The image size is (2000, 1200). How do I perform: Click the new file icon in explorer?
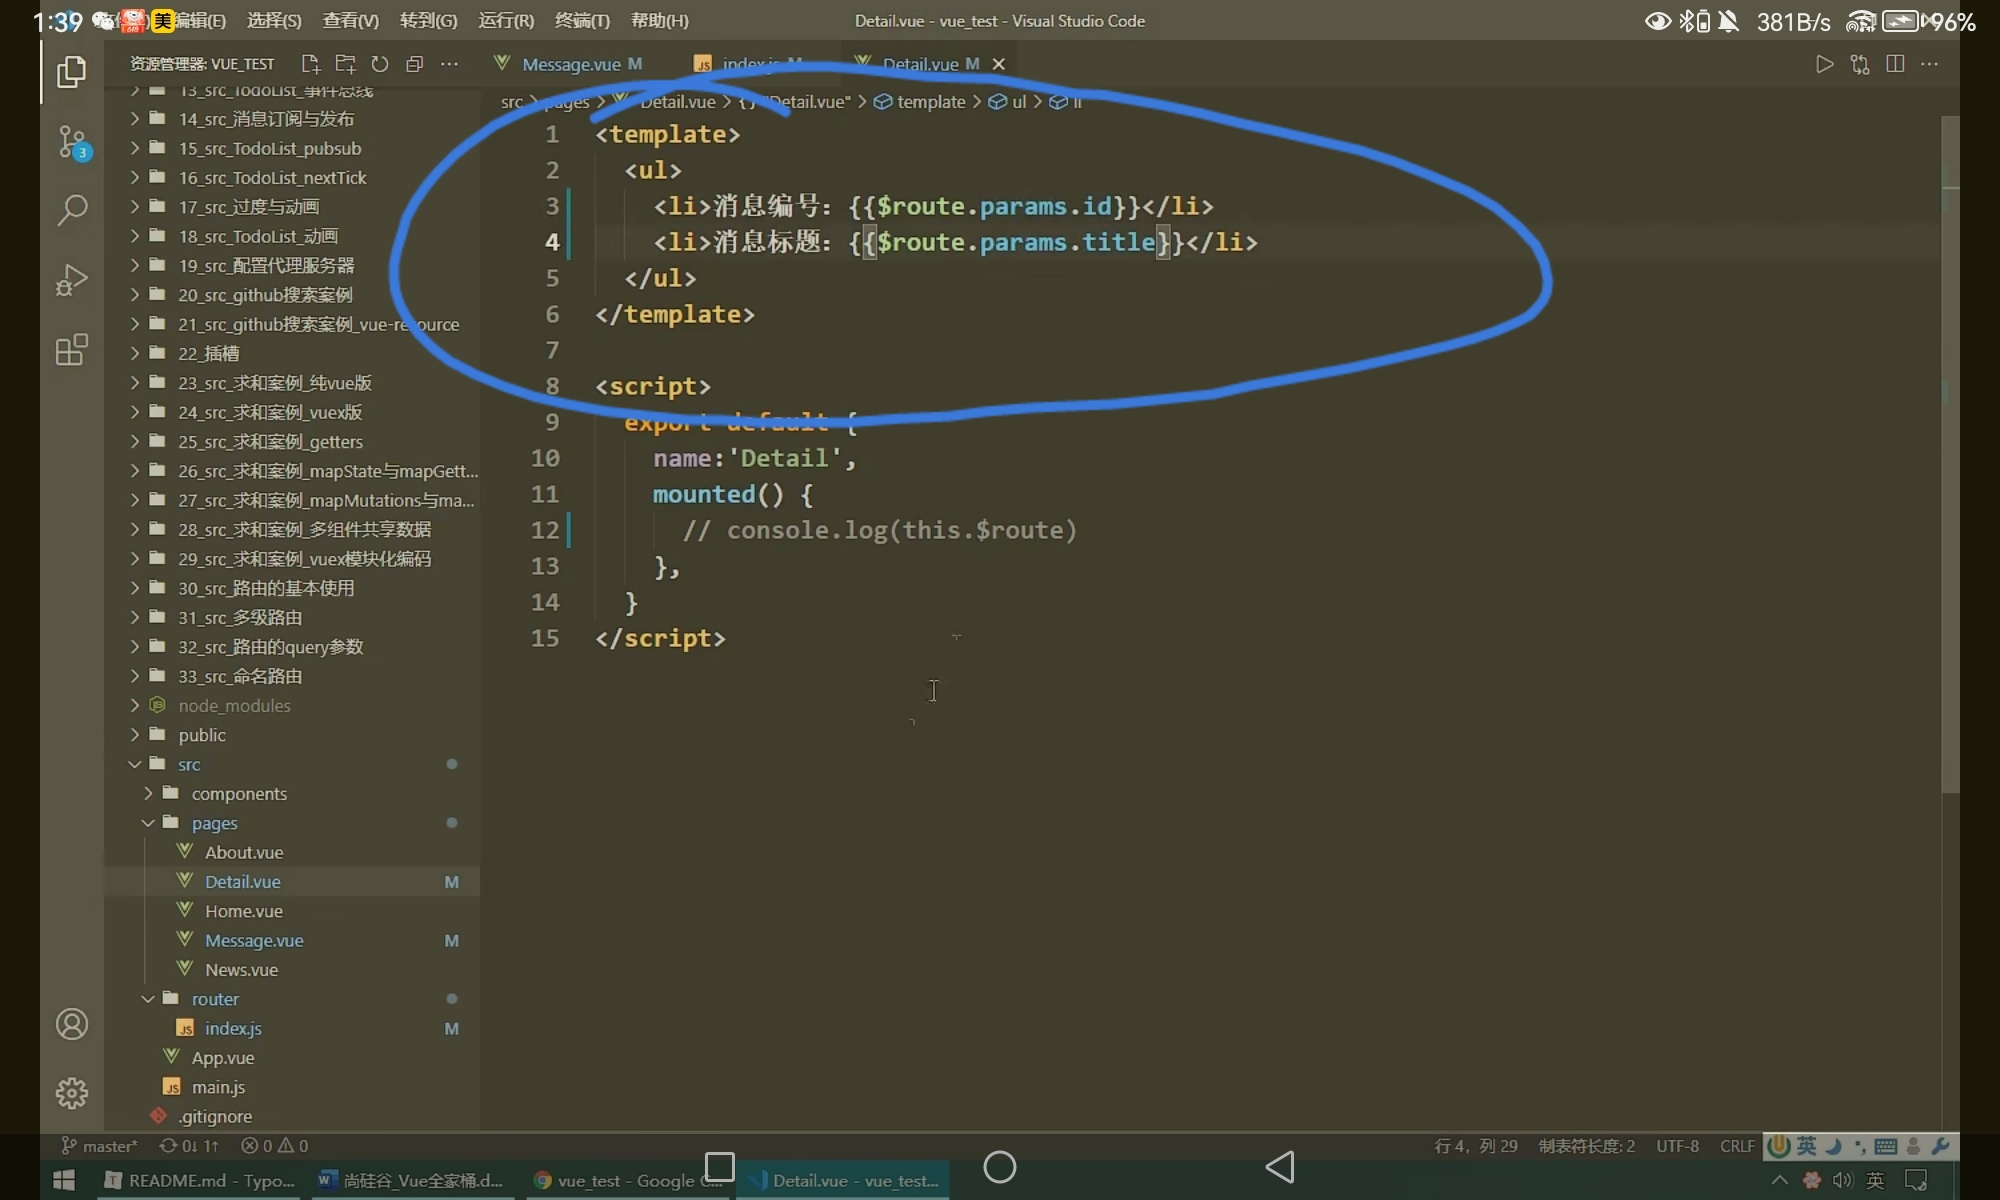(310, 64)
